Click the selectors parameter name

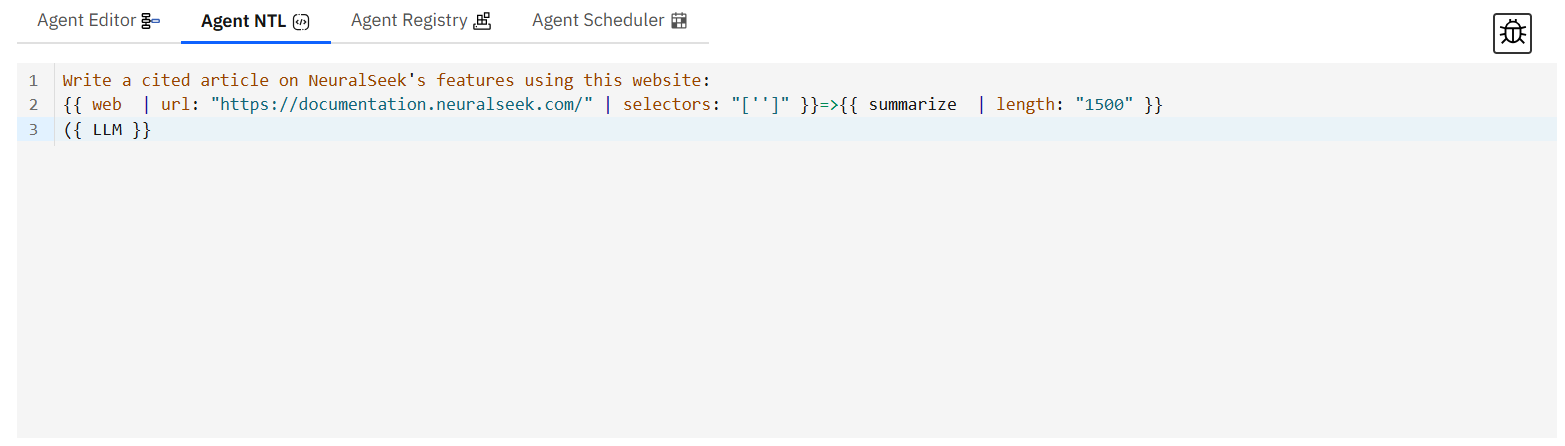[x=667, y=105]
